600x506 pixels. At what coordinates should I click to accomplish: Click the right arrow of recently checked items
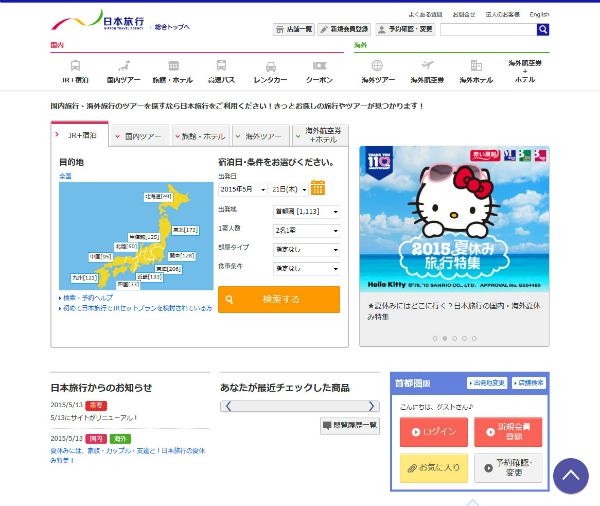[x=371, y=406]
